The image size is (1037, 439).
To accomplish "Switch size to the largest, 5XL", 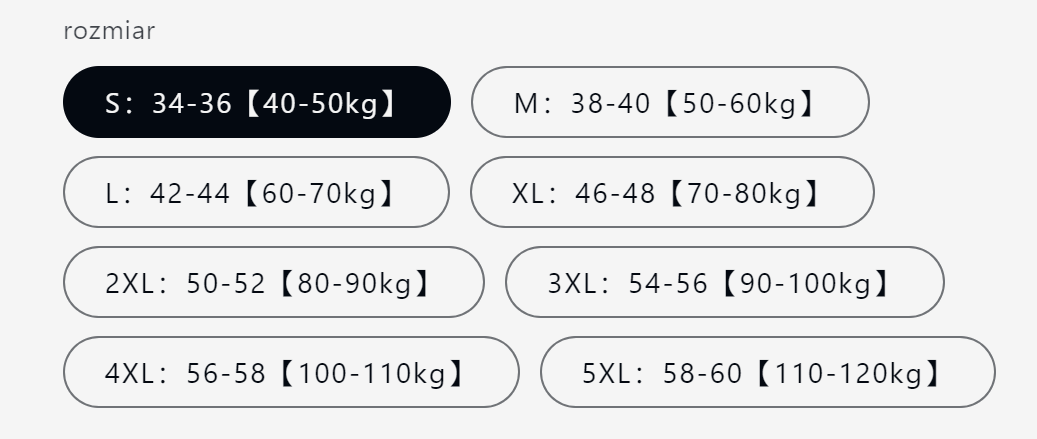I will [767, 372].
